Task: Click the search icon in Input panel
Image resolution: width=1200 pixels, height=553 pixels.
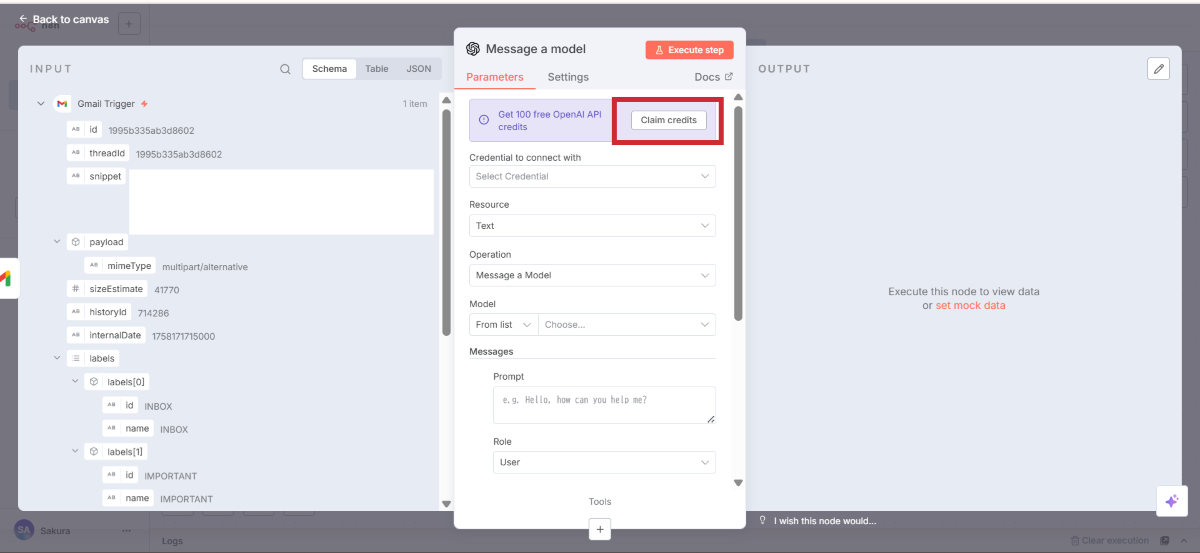Action: 285,69
